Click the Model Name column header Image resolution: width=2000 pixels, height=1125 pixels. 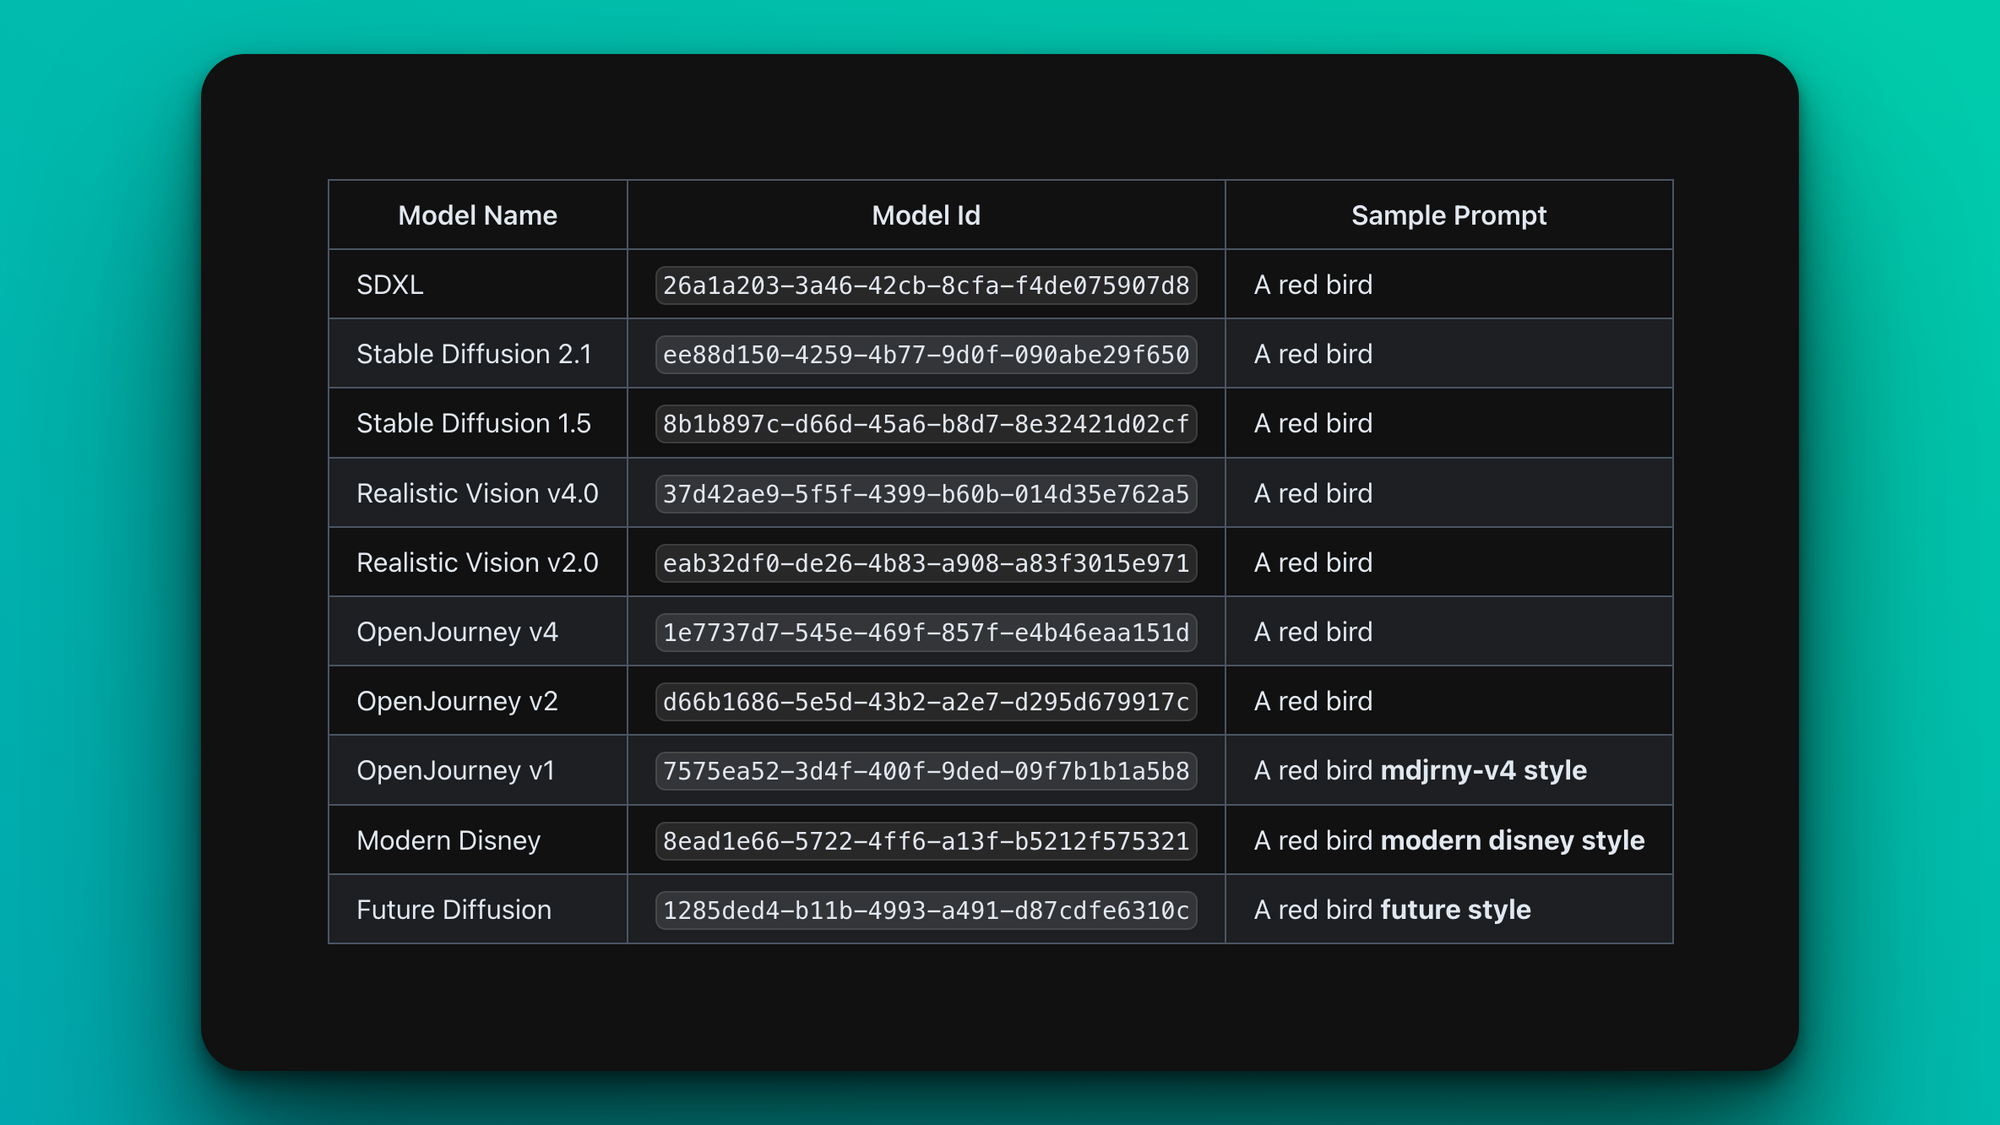(477, 215)
